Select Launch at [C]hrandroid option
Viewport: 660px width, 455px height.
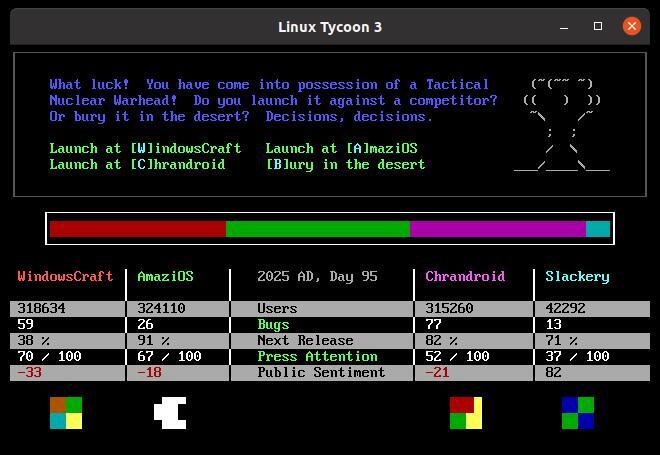tap(137, 164)
